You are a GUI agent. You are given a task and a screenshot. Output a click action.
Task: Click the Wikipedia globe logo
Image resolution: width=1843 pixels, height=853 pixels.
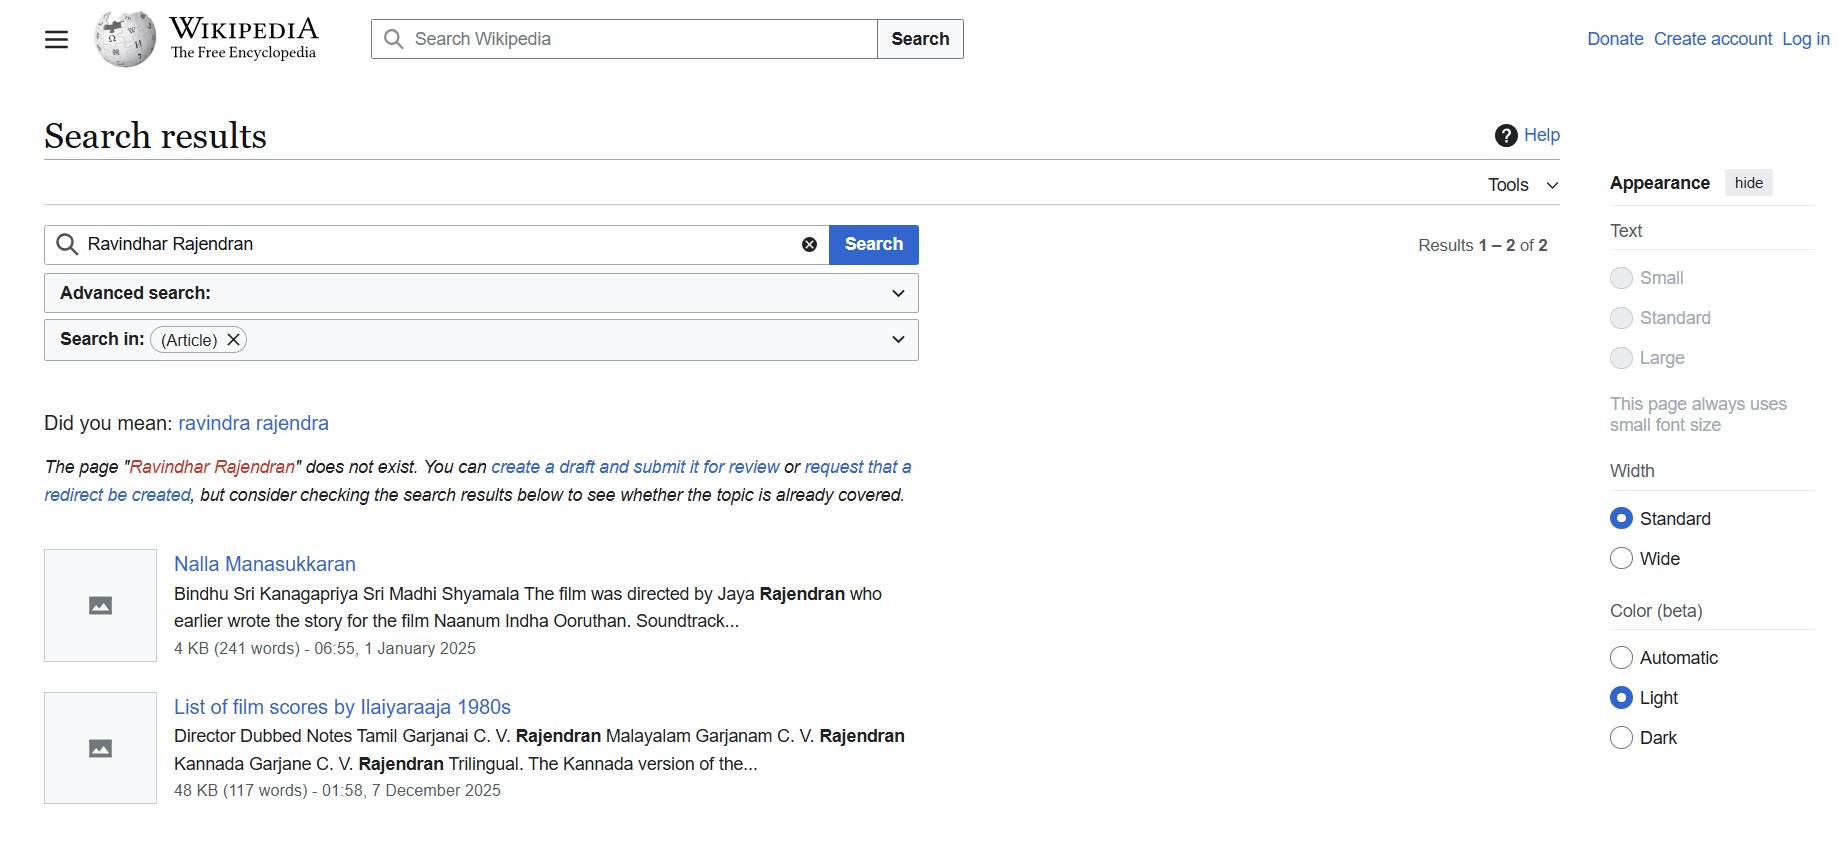click(x=125, y=39)
